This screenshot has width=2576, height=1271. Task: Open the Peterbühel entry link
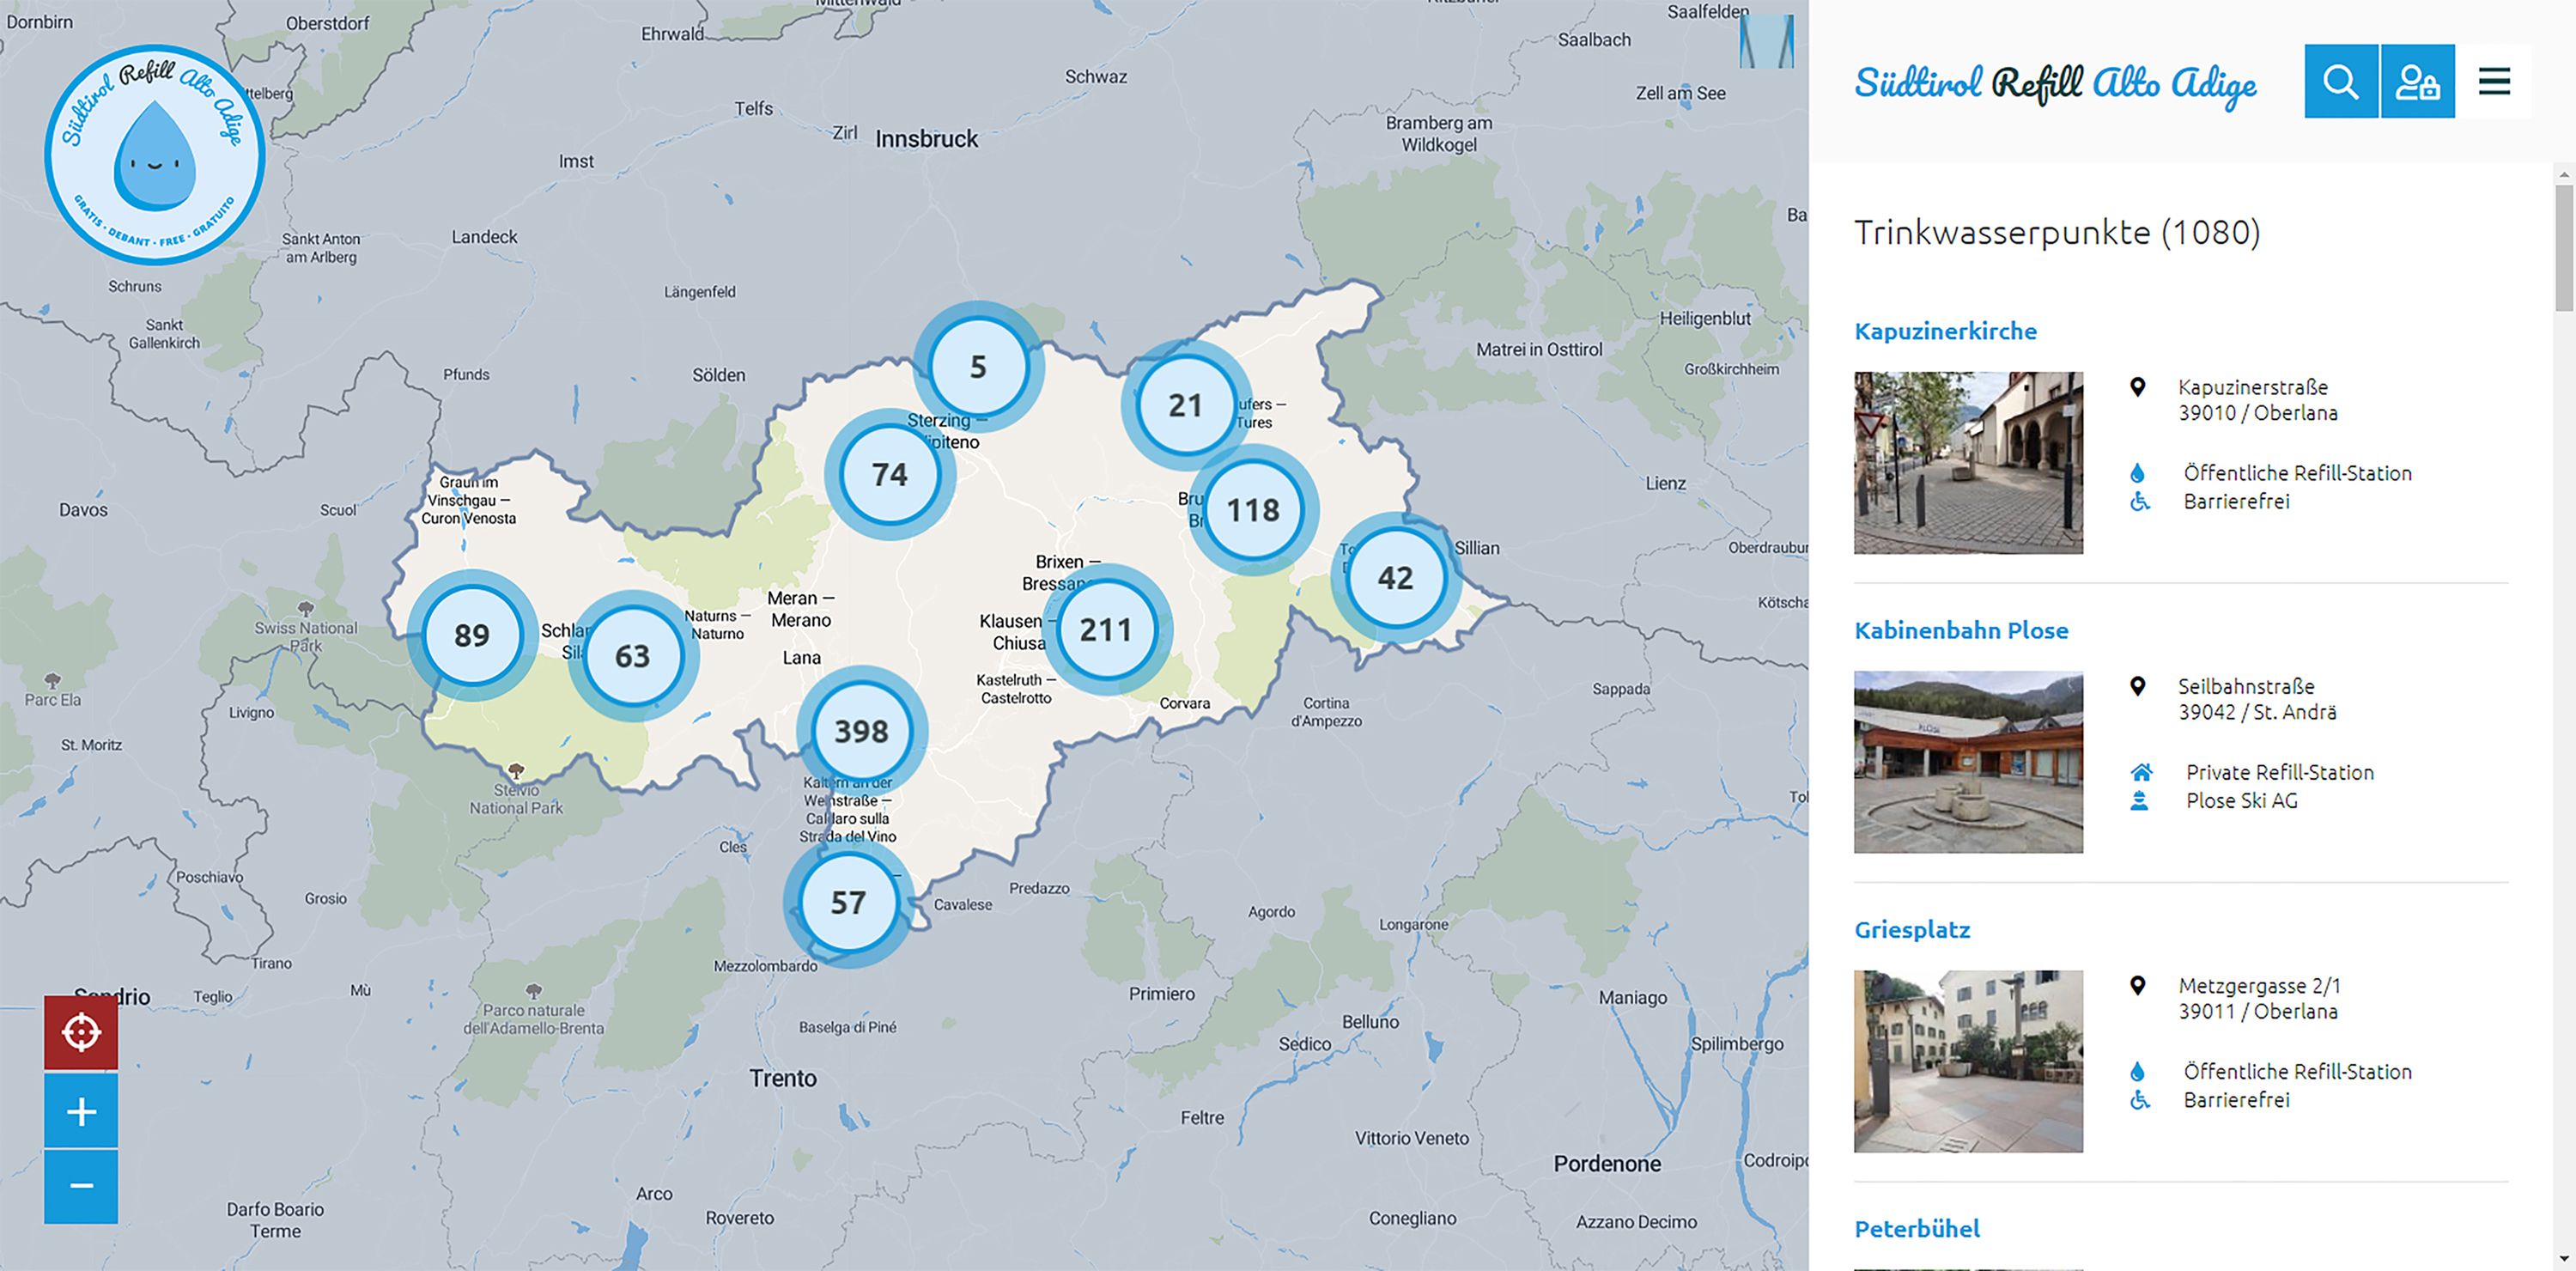1917,1229
